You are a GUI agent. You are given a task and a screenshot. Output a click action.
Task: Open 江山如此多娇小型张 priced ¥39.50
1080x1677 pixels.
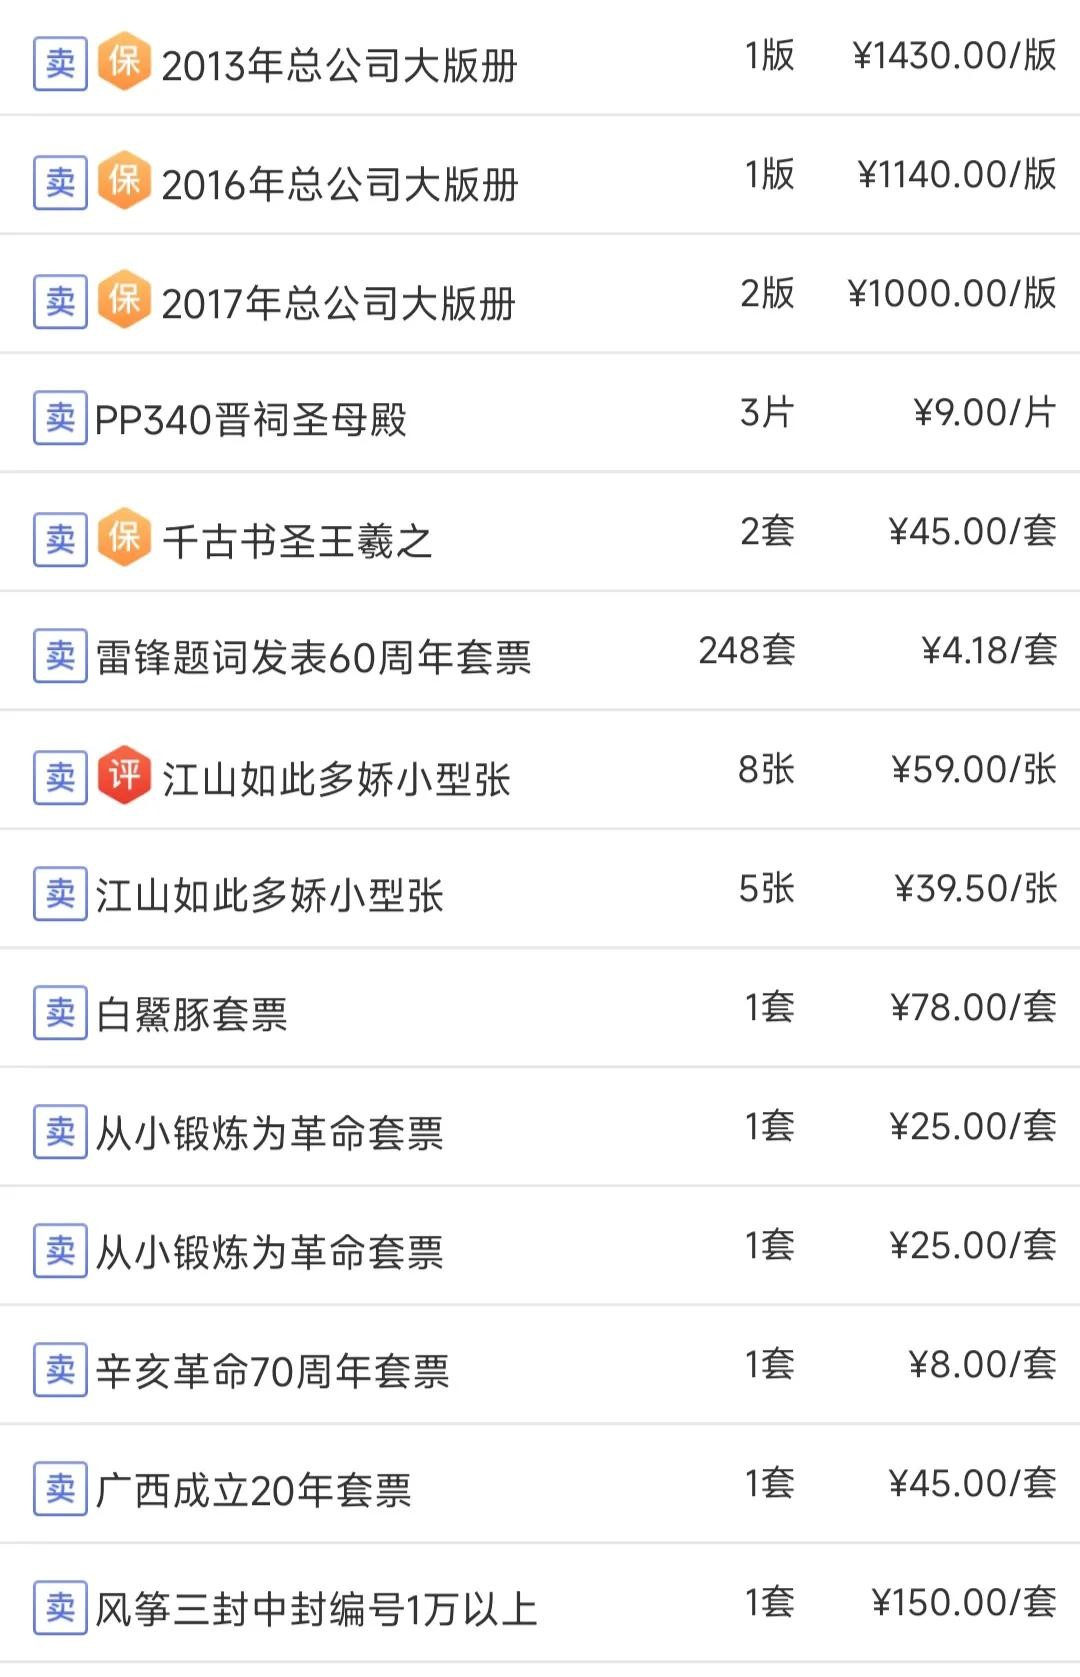coord(269,896)
